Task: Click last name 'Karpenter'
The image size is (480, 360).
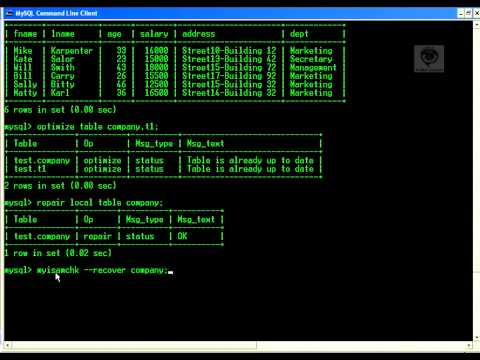Action: (x=72, y=51)
